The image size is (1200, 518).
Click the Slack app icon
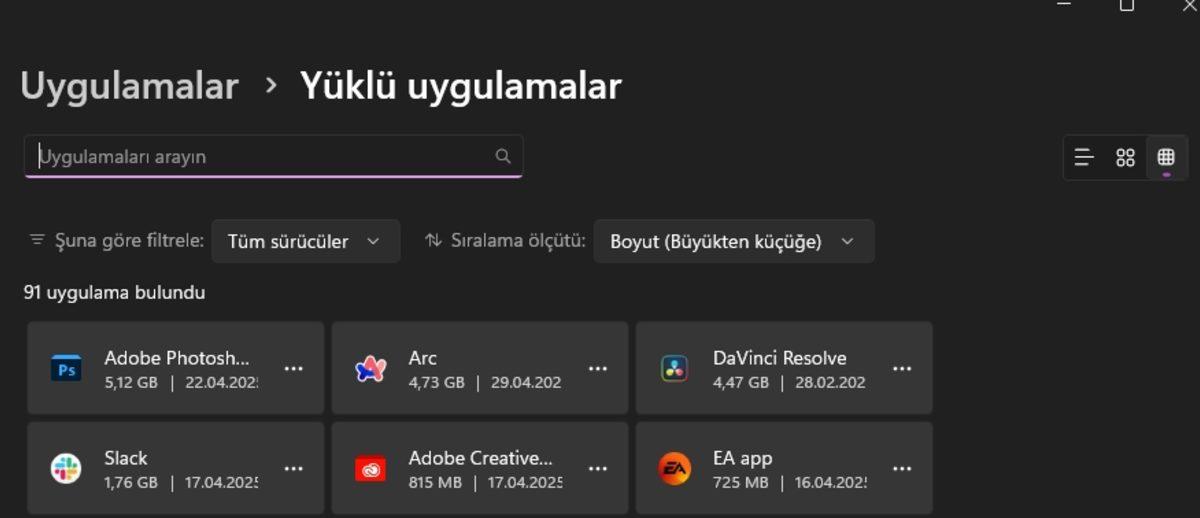click(66, 468)
